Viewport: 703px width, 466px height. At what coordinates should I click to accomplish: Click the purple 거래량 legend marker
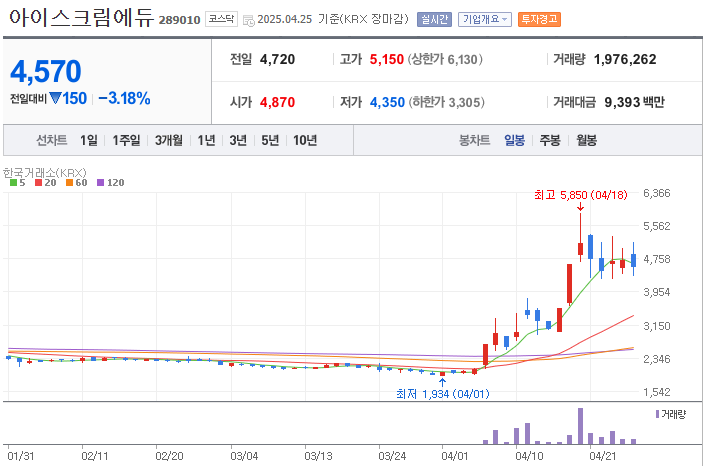tap(657, 414)
